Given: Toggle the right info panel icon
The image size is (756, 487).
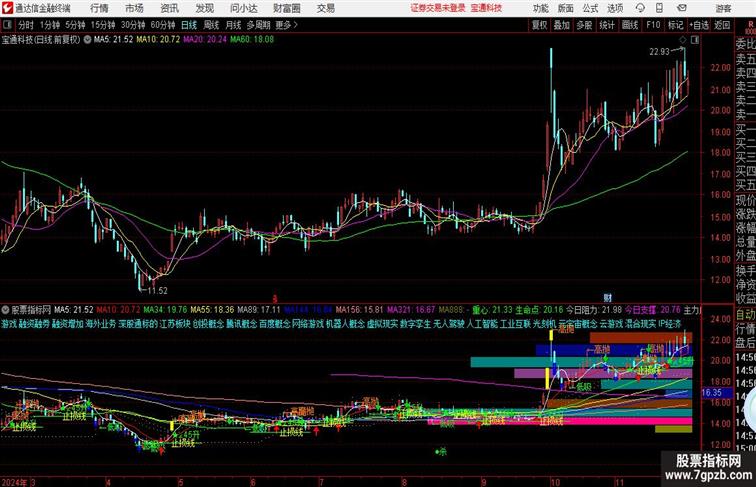Looking at the screenshot, I should pyautogui.click(x=695, y=40).
